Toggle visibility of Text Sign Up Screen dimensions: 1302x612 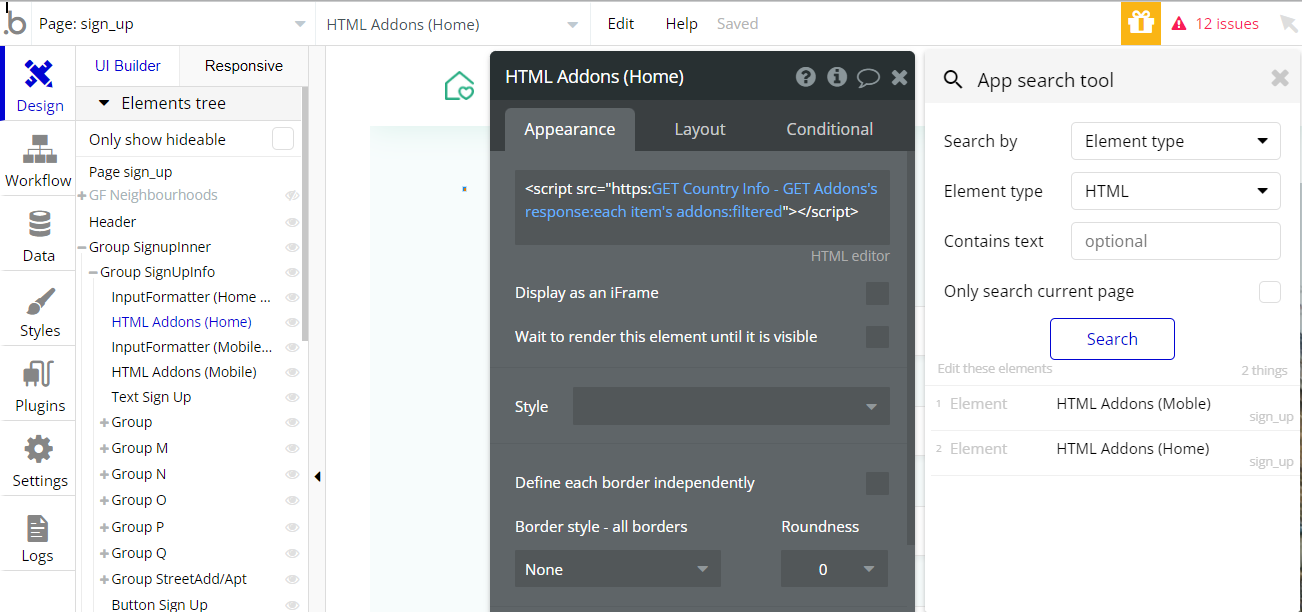click(292, 397)
